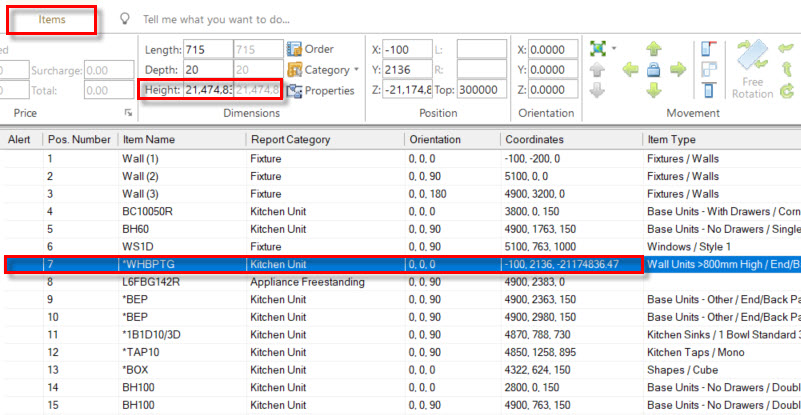Click the Position L field

pyautogui.click(x=481, y=50)
